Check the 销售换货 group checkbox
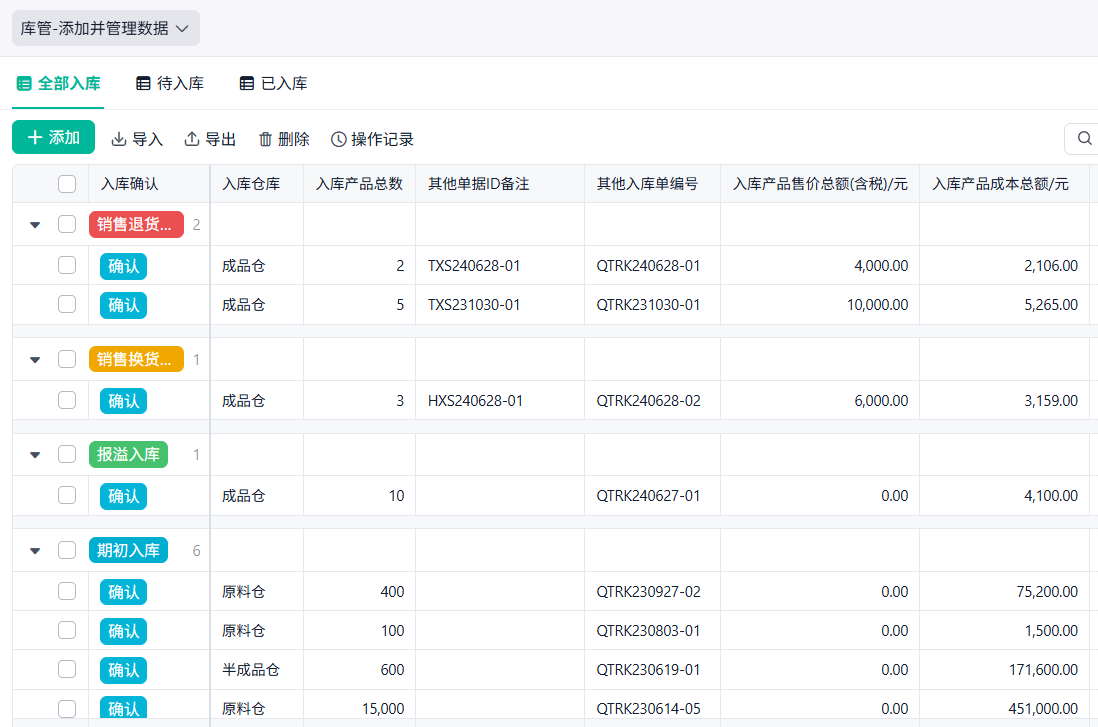This screenshot has height=727, width=1098. [x=67, y=359]
